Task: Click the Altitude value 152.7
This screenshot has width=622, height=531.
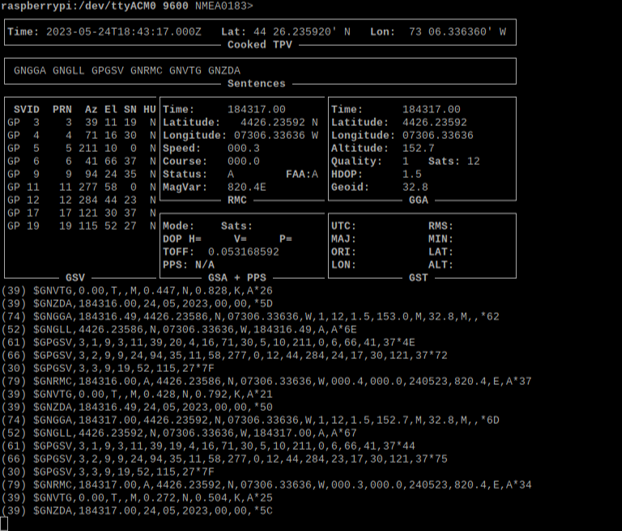Action: 420,147
